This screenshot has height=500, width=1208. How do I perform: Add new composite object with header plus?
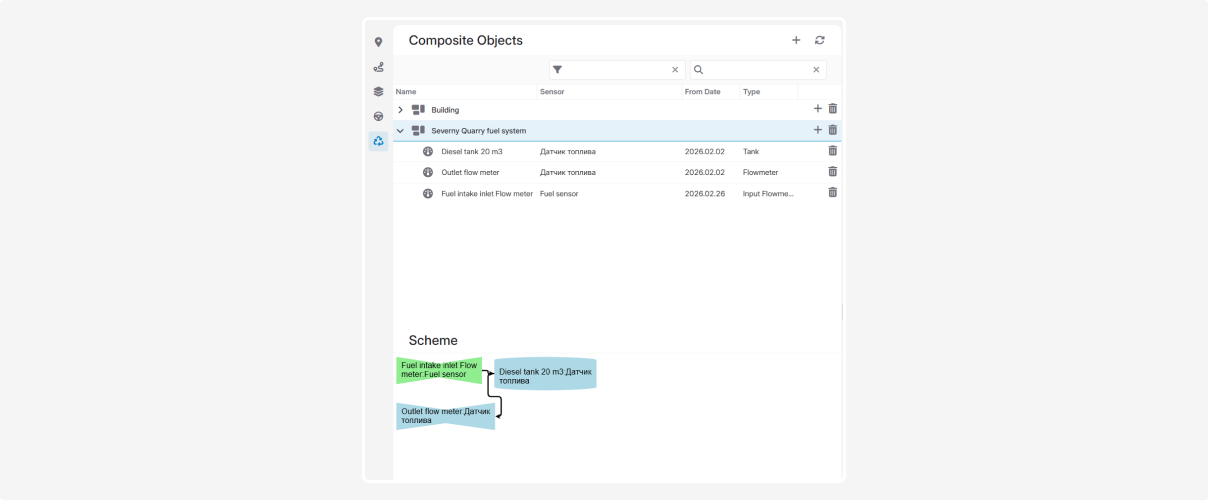coord(796,40)
